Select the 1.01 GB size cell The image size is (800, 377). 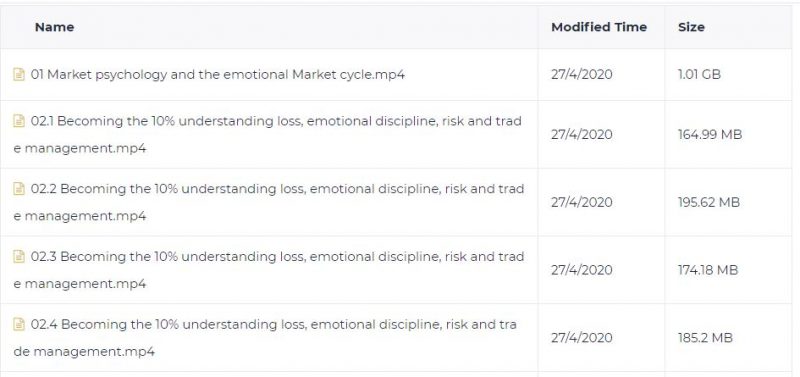point(699,75)
